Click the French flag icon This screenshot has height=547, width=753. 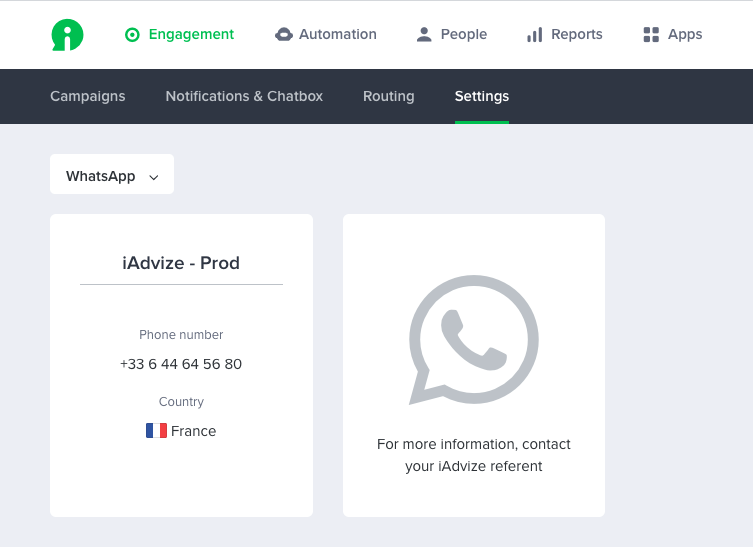156,430
